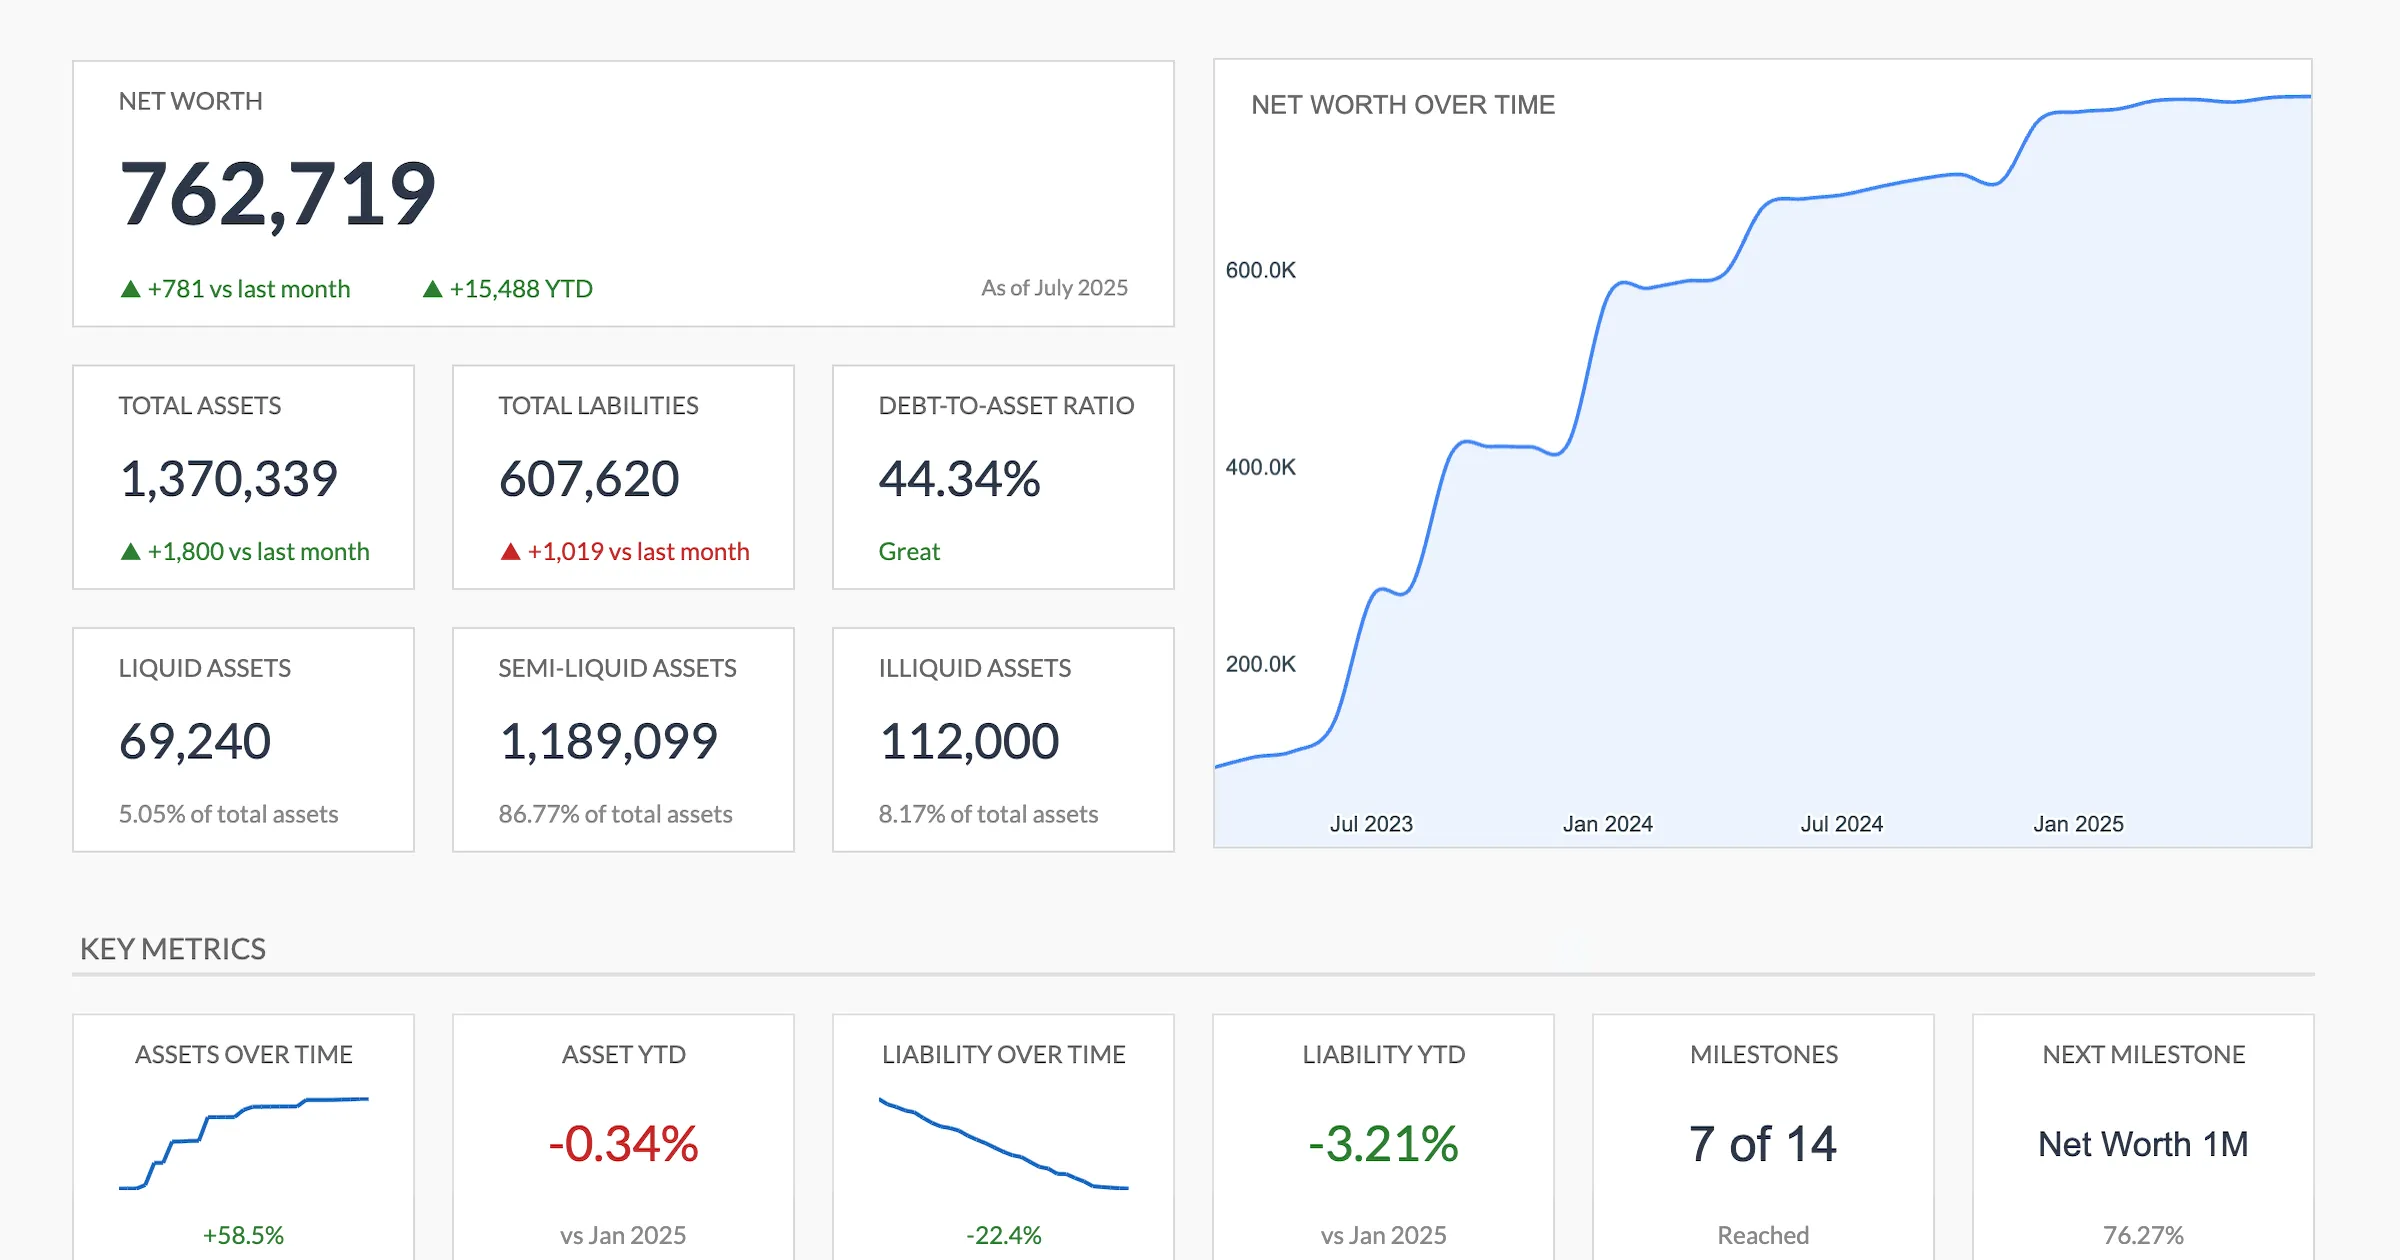This screenshot has height=1260, width=2400.
Task: Click the Debt-to-Asset Ratio gauge value 44.34%
Action: coord(959,479)
